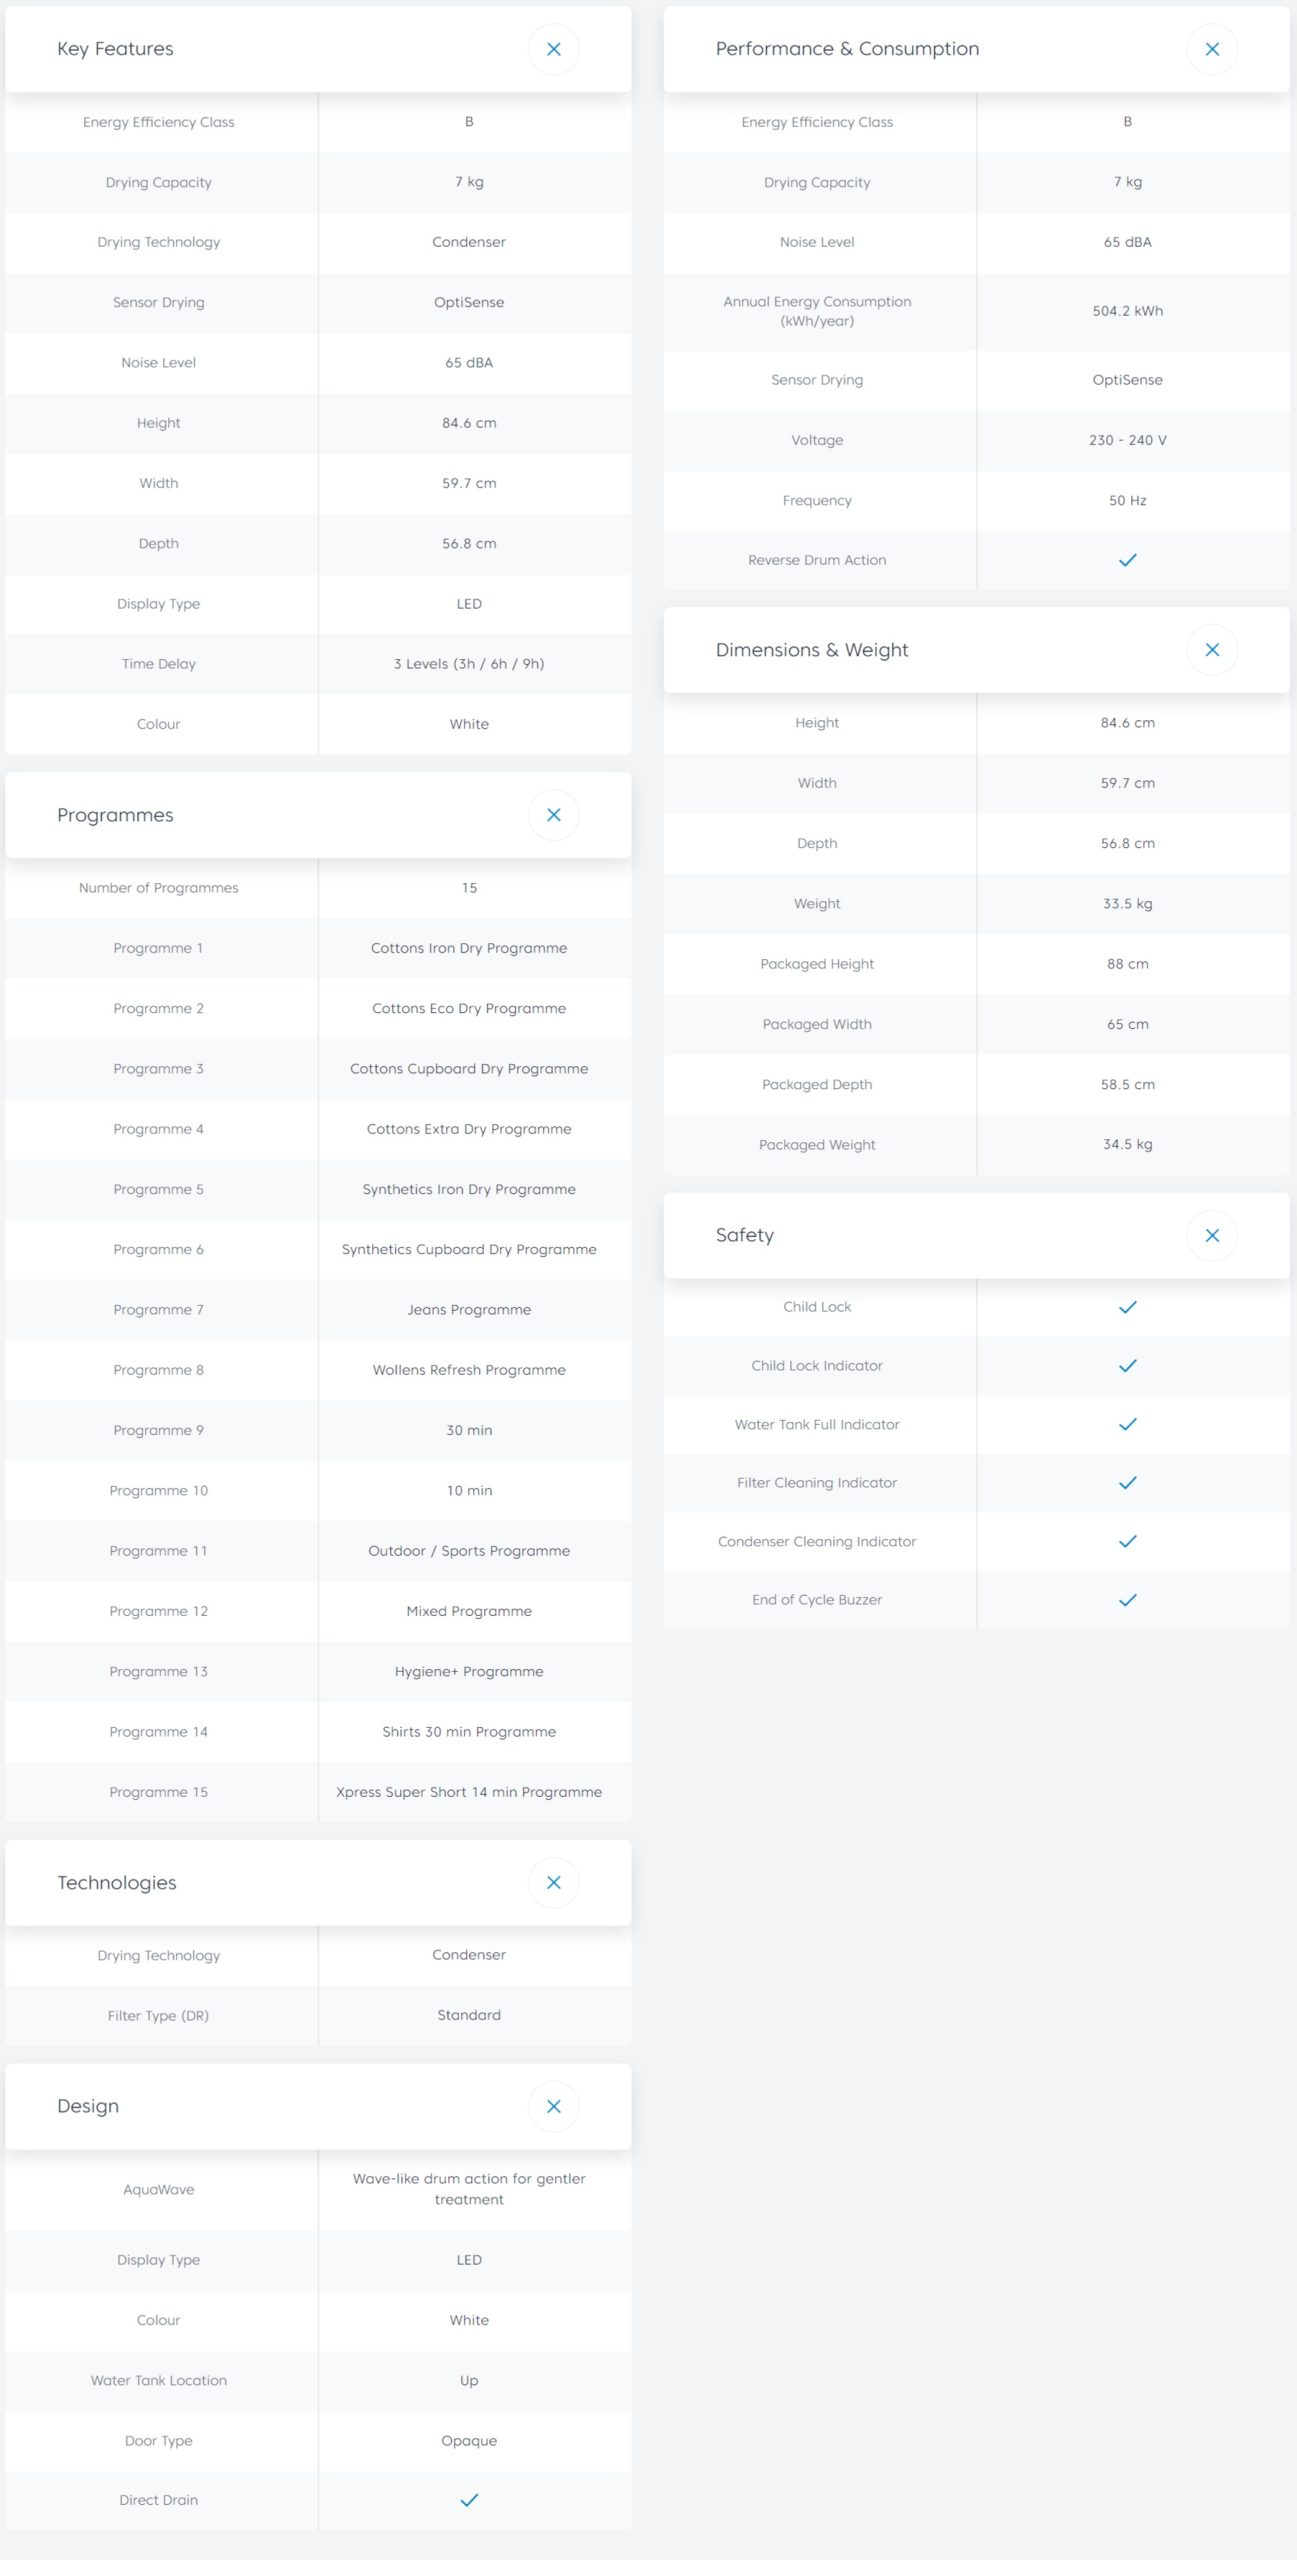Click the Condenser Cleaning Indicator checkmark
Screen dimensions: 1297x2560
point(1127,1541)
